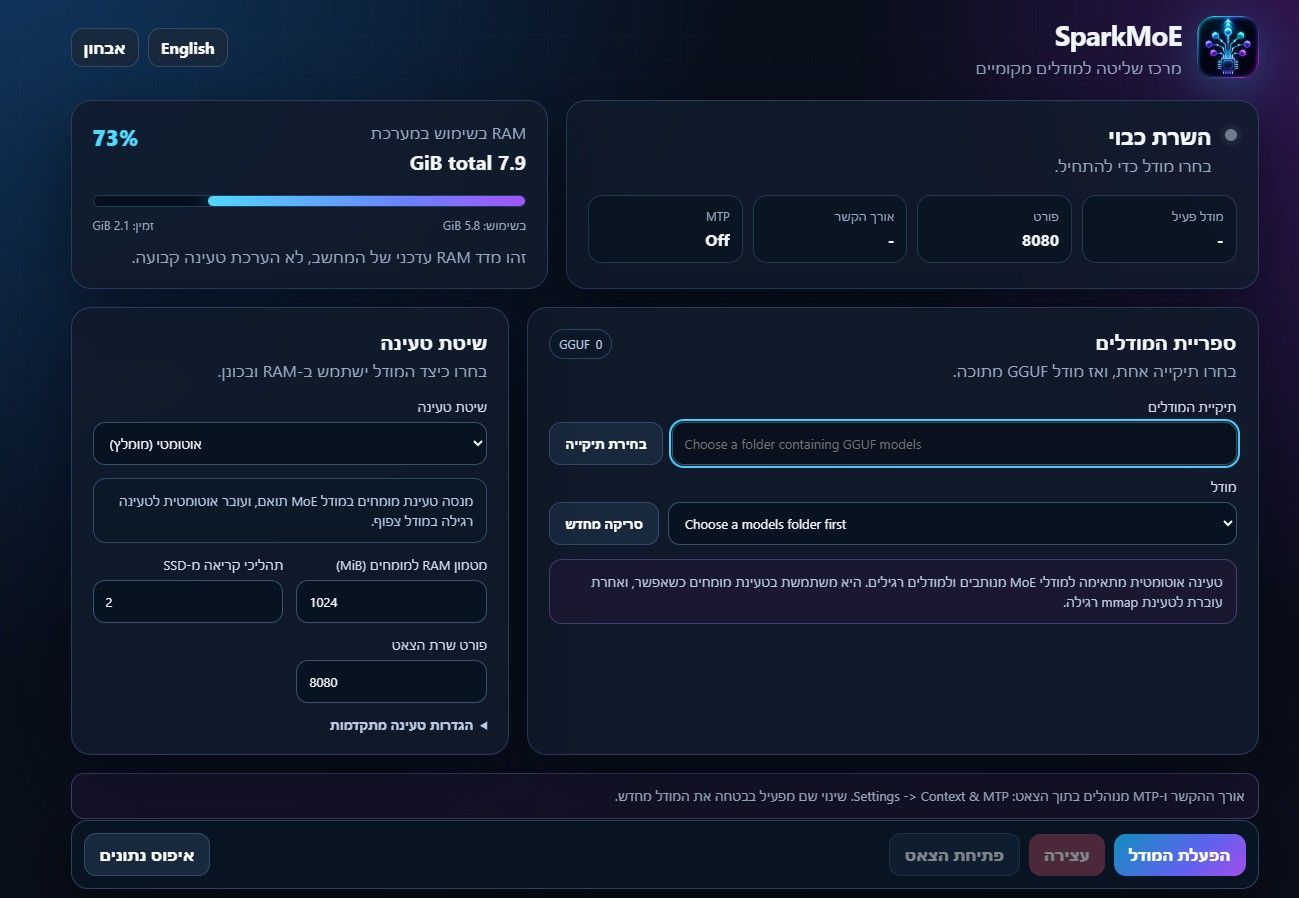The width and height of the screenshot is (1299, 898).
Task: Click the SparkMoE title text
Action: tap(1118, 37)
